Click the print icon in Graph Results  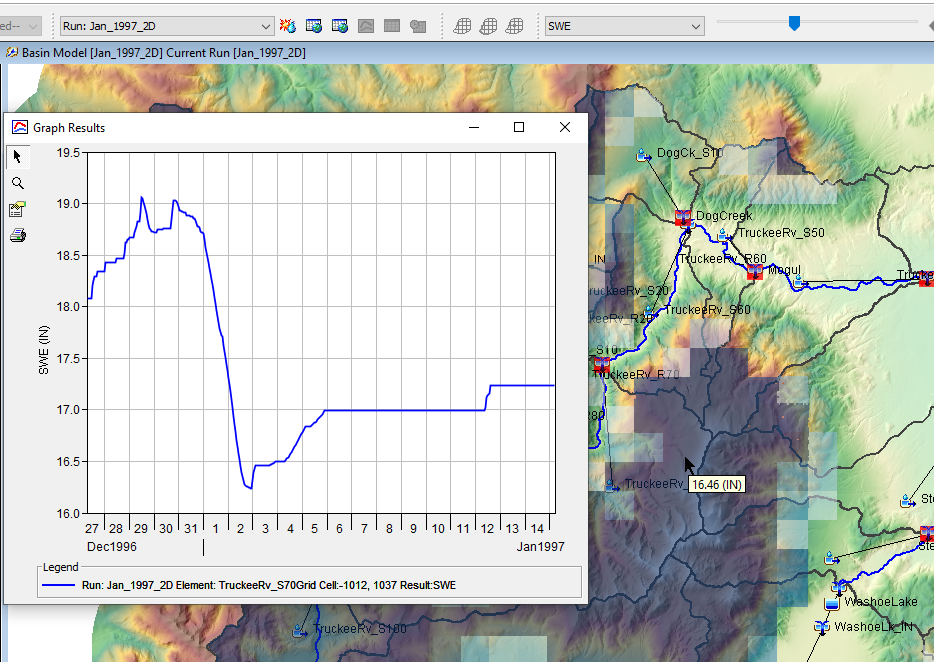[x=18, y=235]
